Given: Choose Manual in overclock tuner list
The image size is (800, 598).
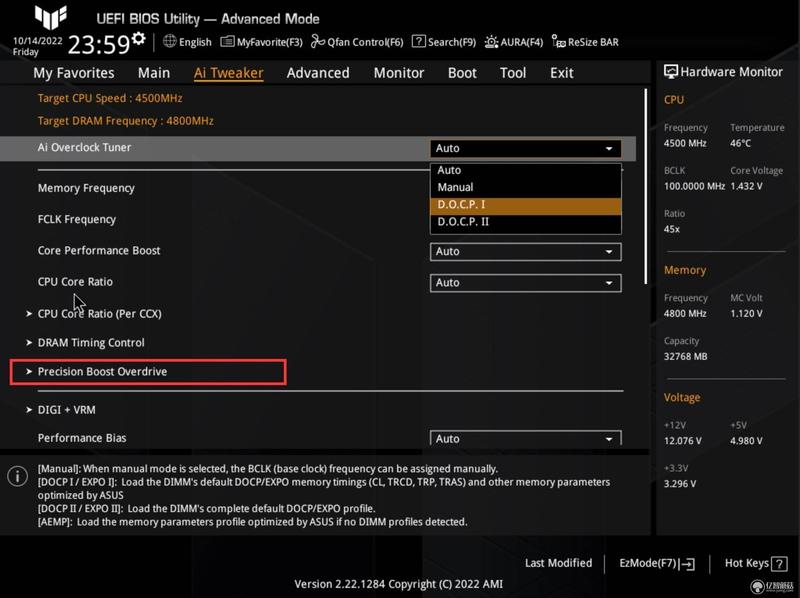Looking at the screenshot, I should tap(526, 187).
